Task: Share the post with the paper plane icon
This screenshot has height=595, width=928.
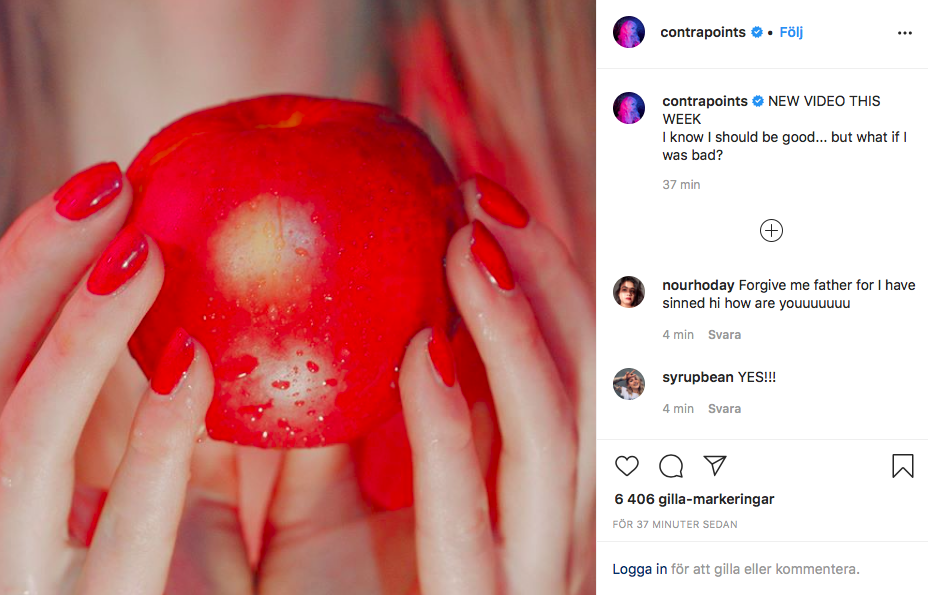Action: point(715,465)
